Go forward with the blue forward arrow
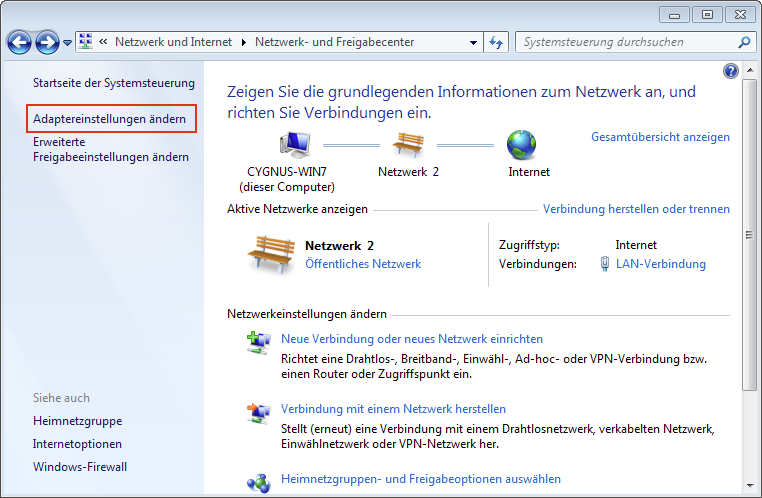 pos(47,43)
